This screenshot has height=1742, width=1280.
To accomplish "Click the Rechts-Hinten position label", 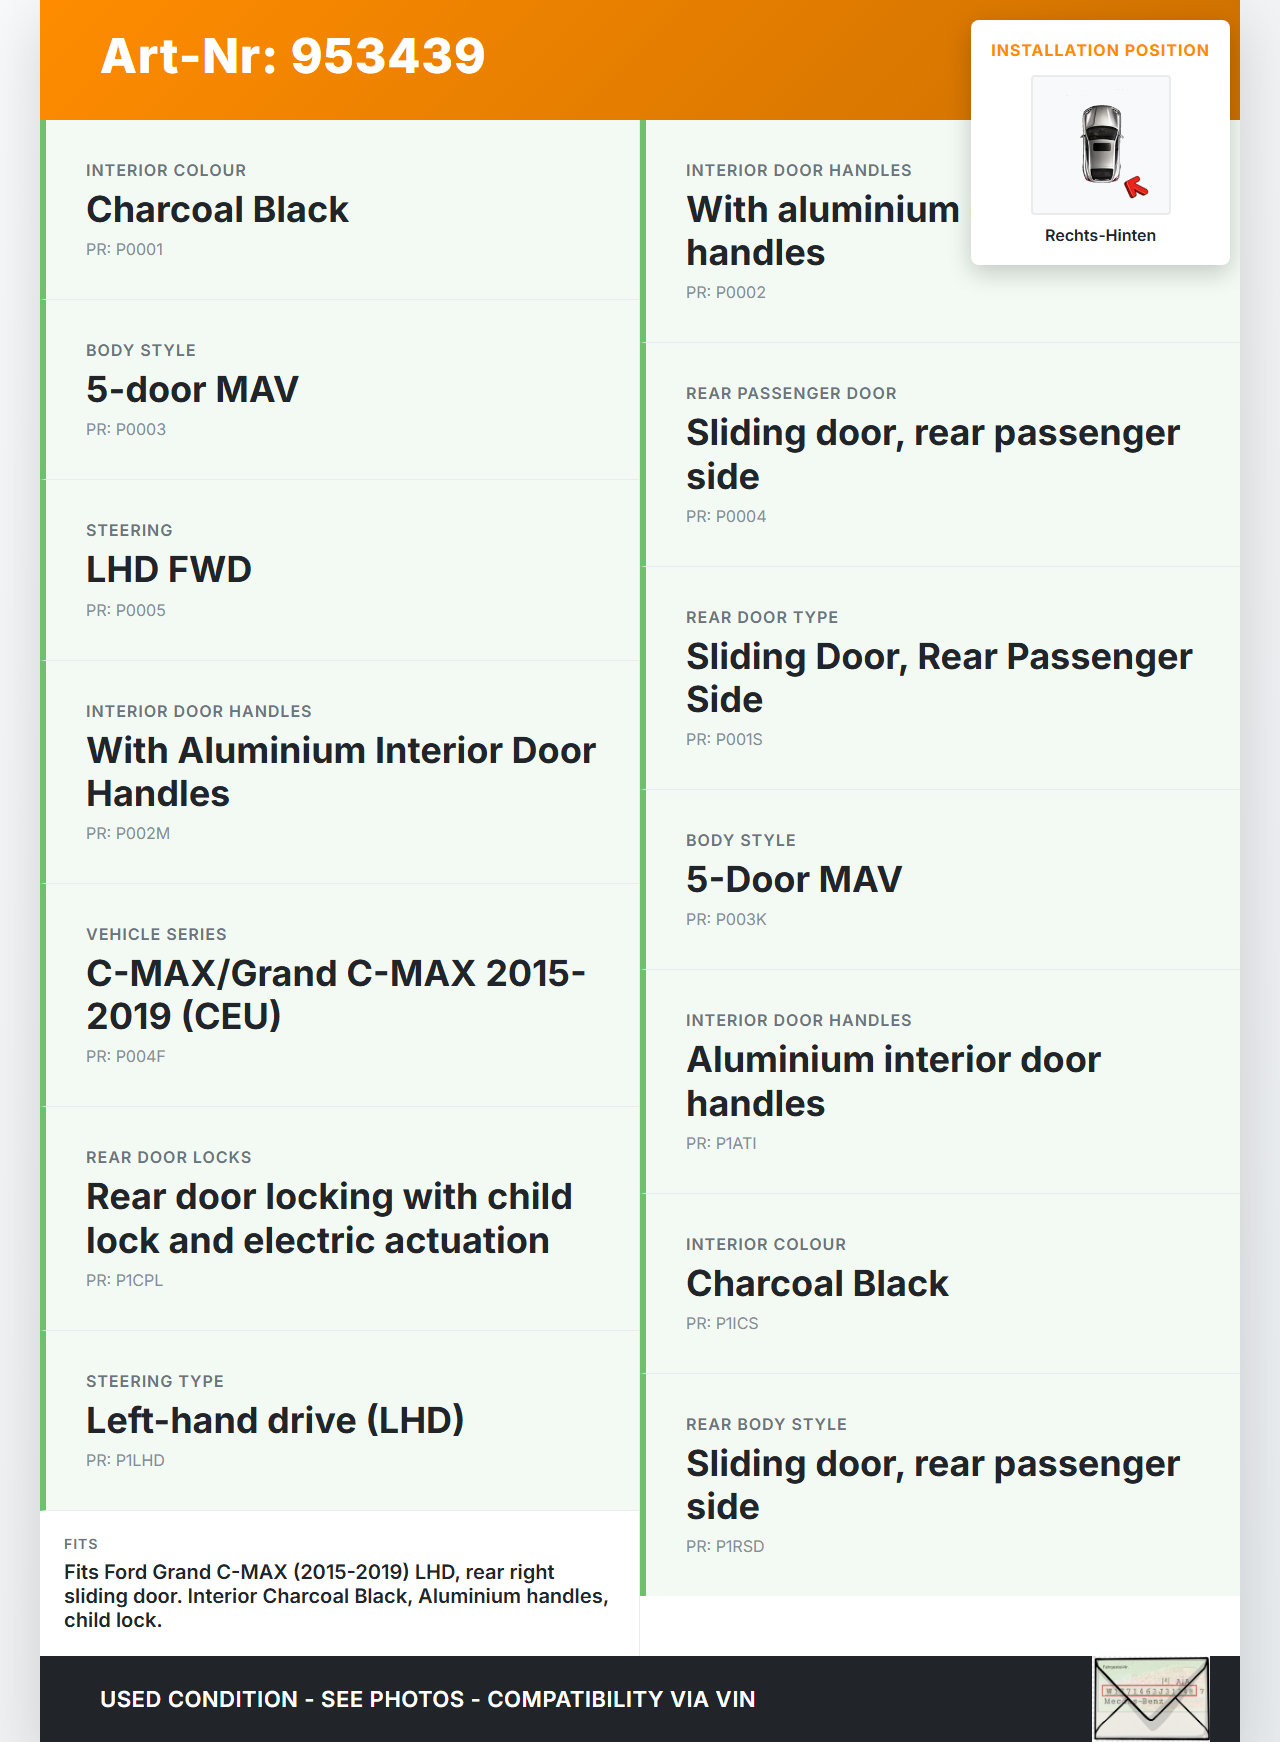I will tap(1100, 235).
